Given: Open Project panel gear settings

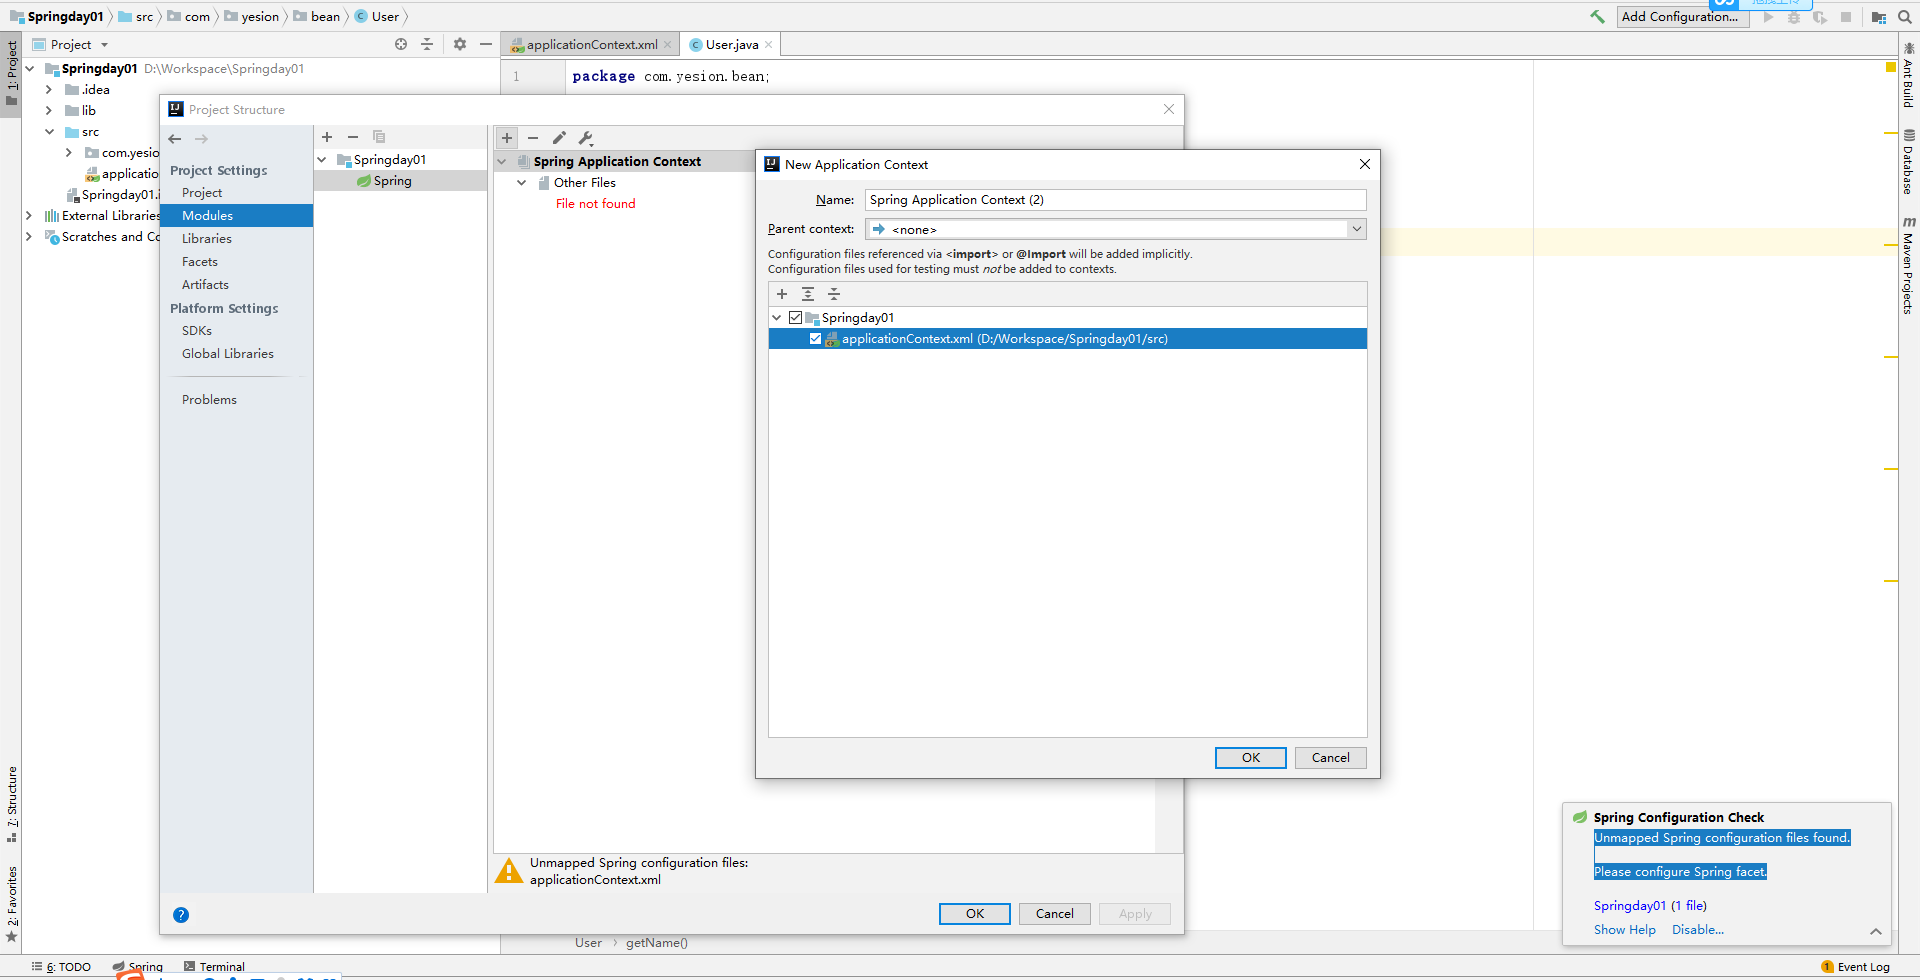Looking at the screenshot, I should click(460, 44).
